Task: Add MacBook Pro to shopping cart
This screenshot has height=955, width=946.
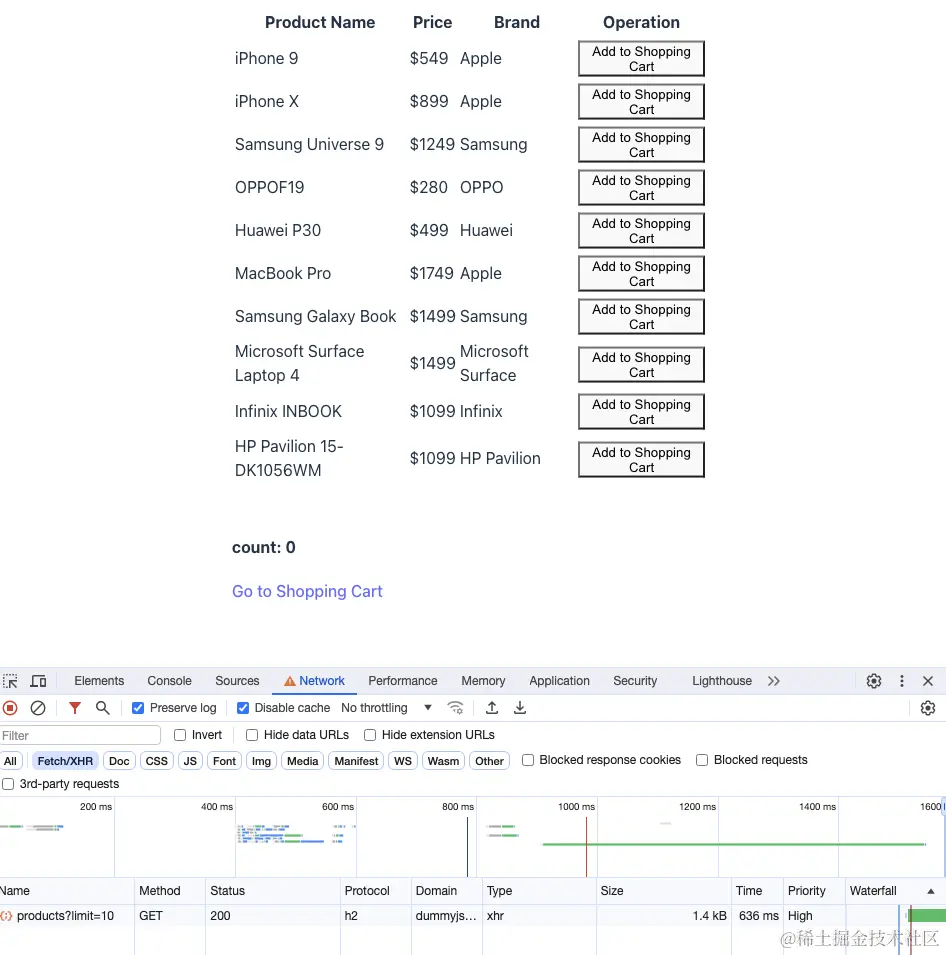Action: coord(641,273)
